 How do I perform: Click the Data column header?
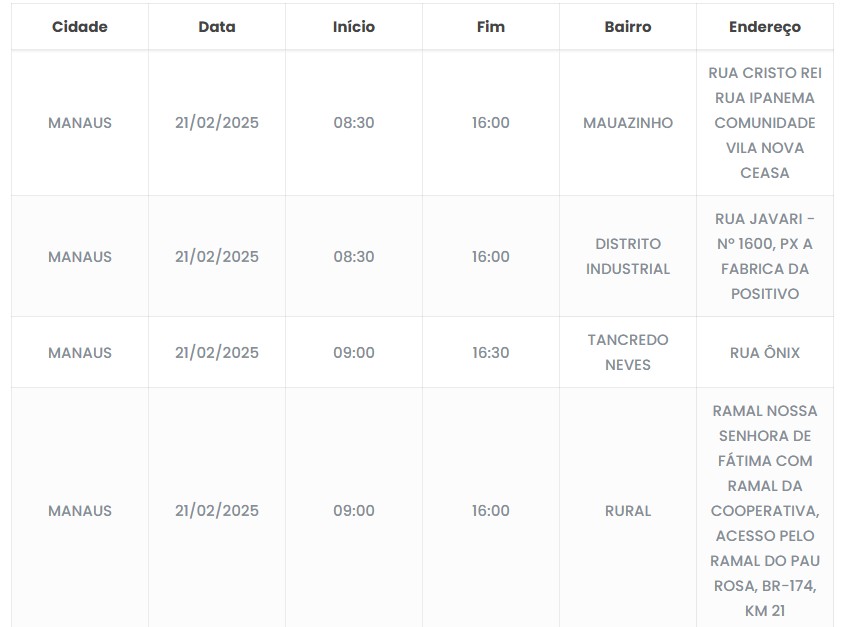(x=217, y=27)
